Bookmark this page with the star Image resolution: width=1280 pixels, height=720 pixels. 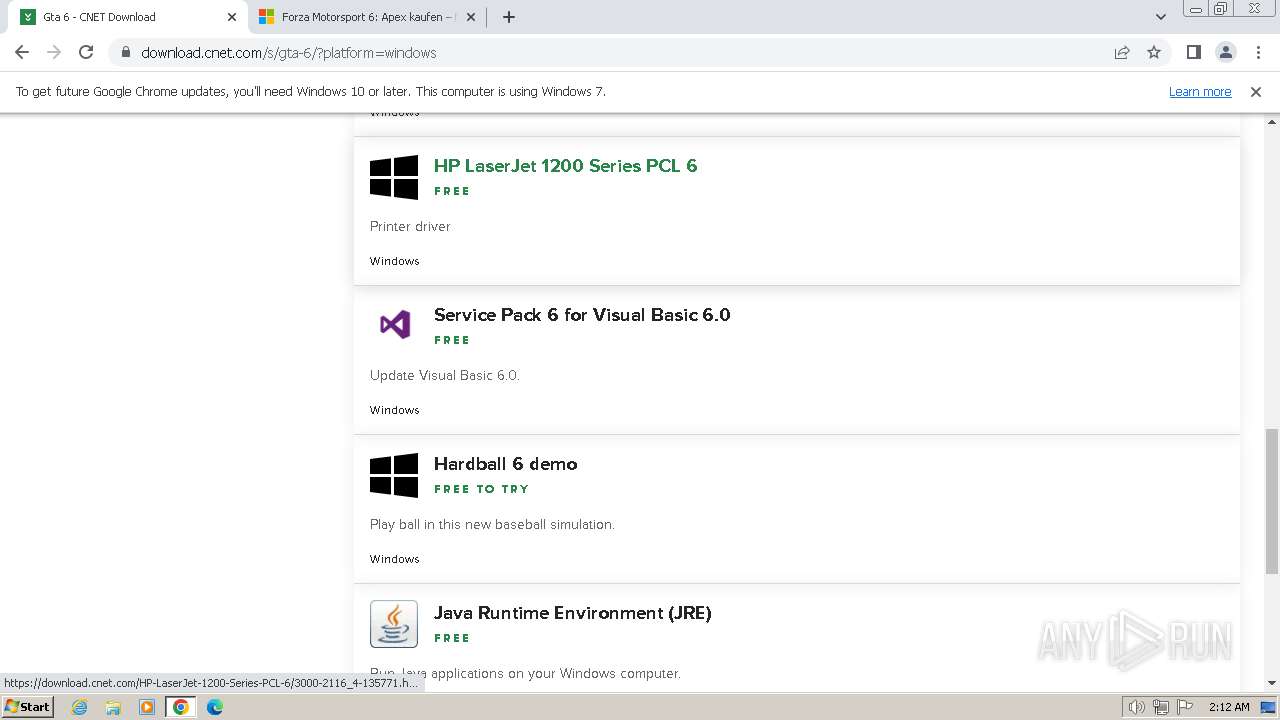pyautogui.click(x=1154, y=53)
